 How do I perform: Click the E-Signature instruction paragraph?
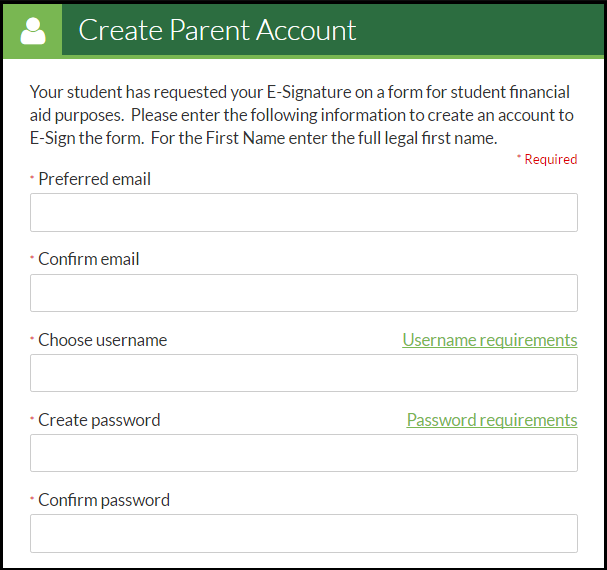tap(300, 114)
